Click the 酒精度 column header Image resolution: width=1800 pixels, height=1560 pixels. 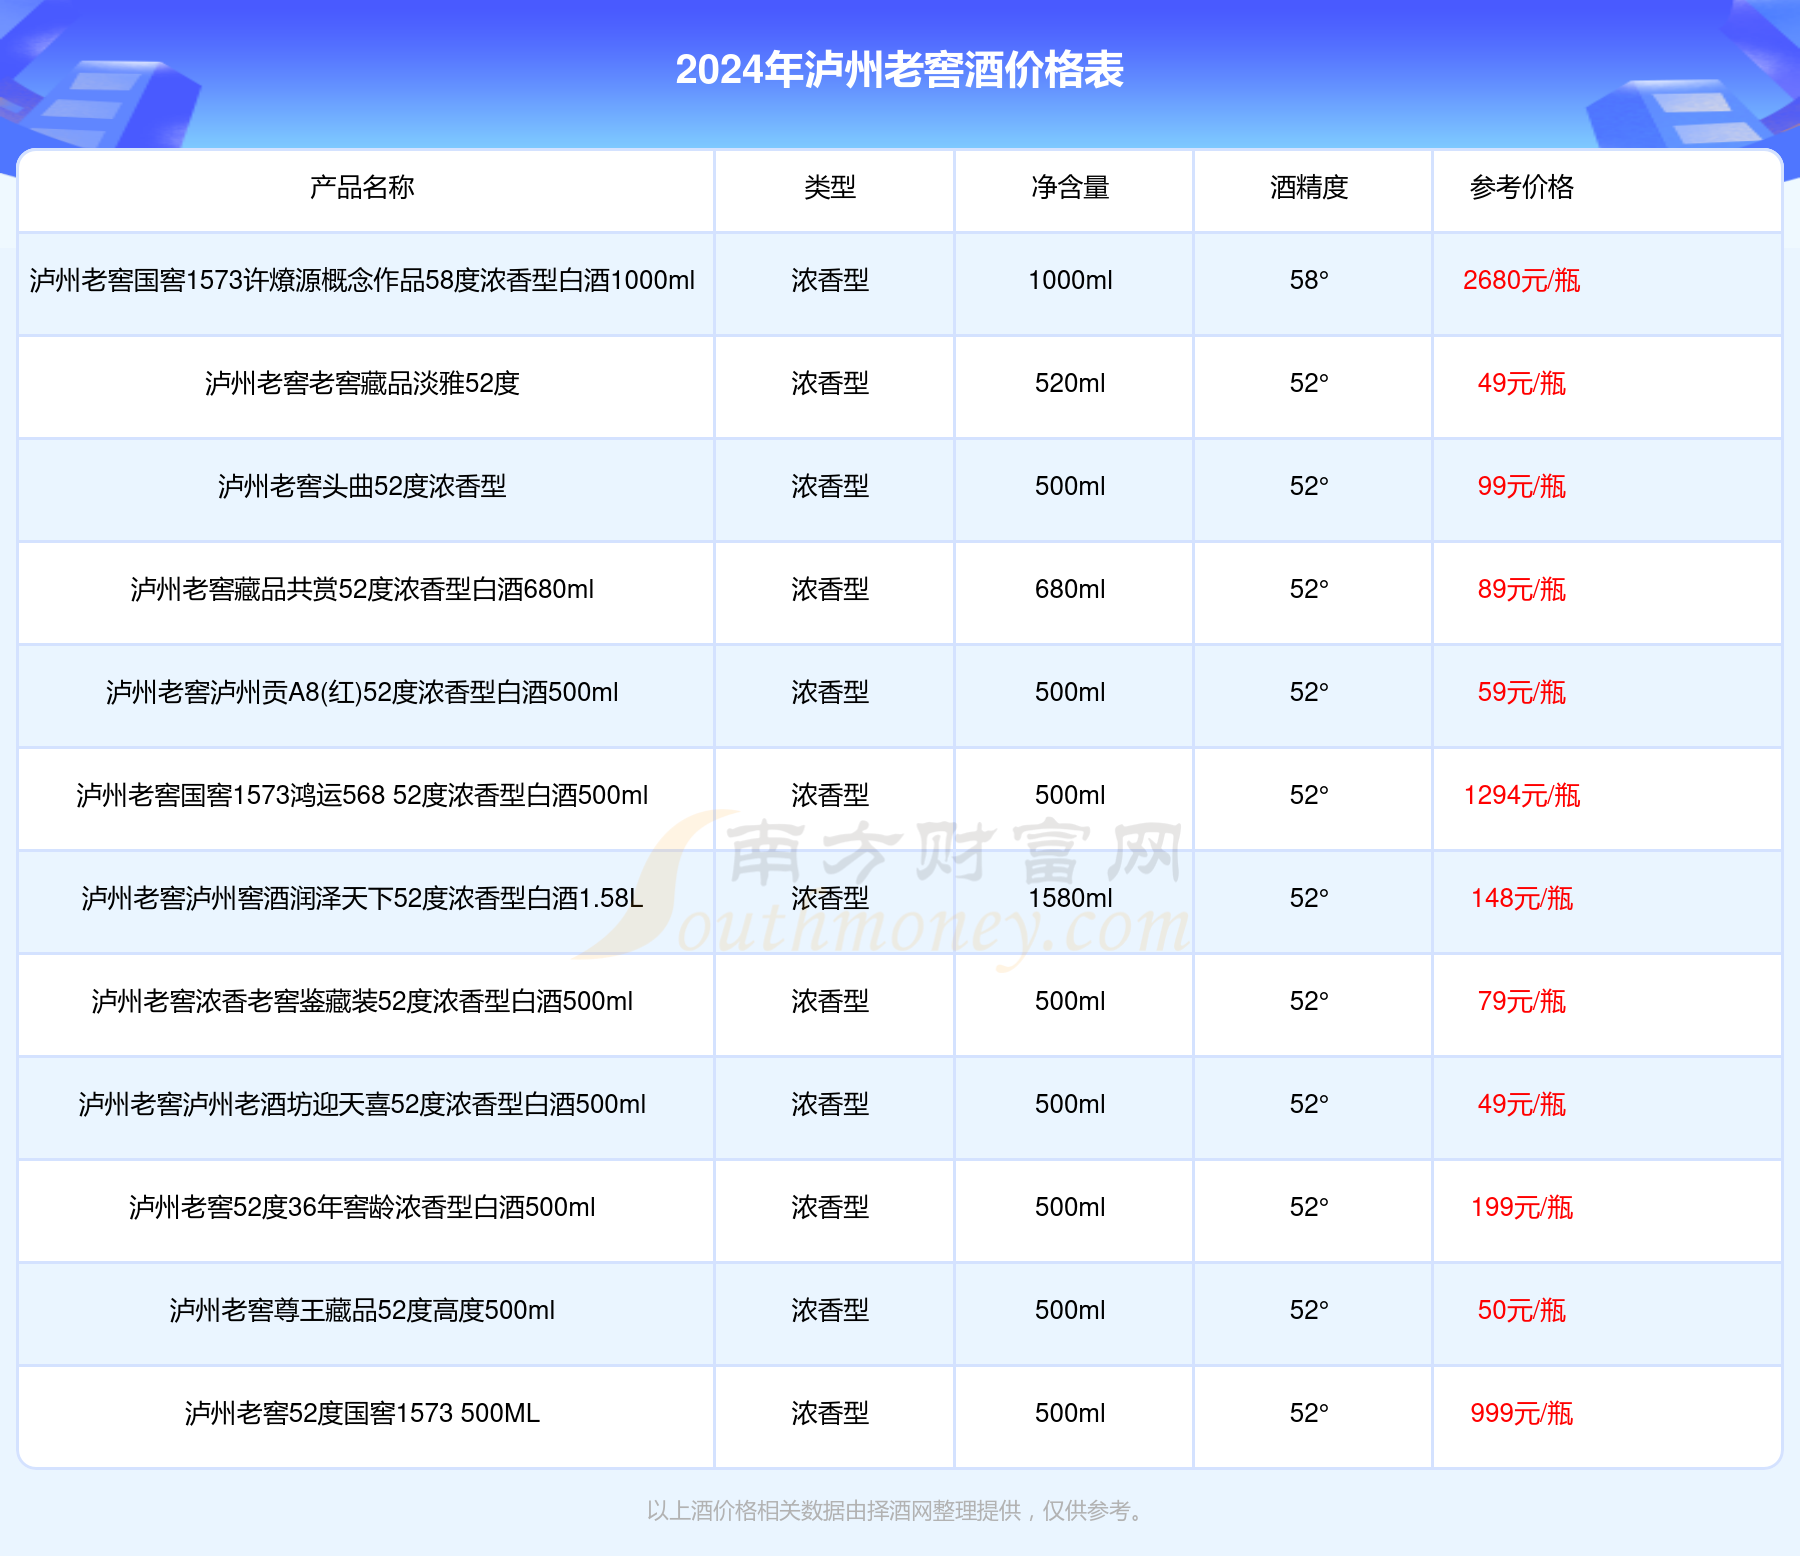(1309, 187)
